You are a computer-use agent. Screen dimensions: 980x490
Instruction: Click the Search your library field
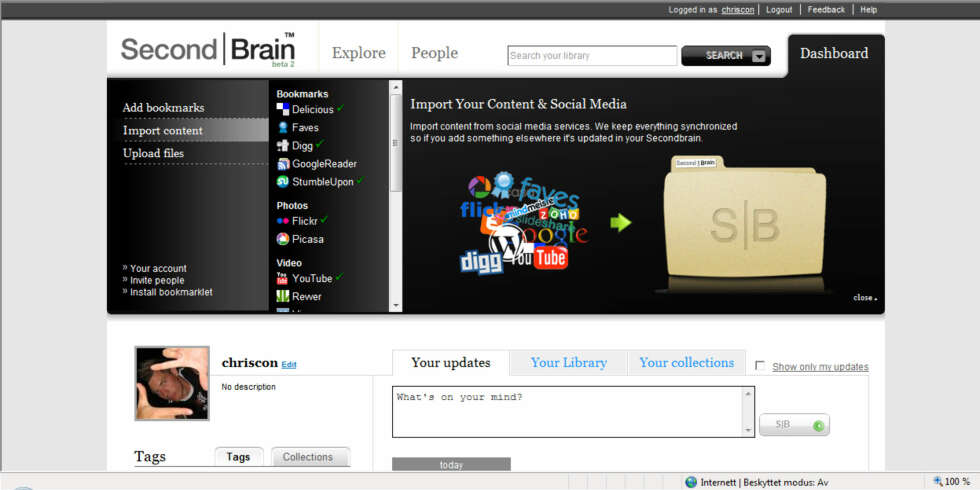click(592, 56)
